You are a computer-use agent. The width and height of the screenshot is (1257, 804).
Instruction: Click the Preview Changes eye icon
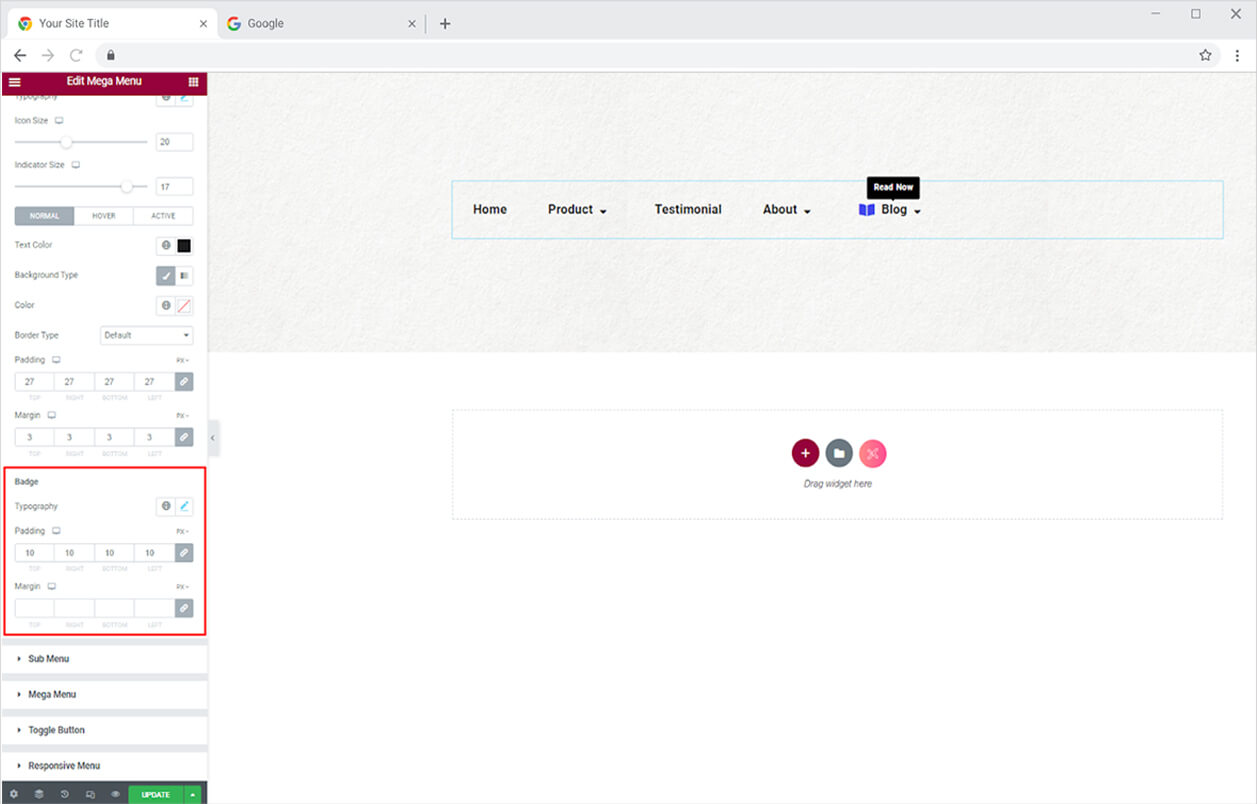[x=115, y=795]
